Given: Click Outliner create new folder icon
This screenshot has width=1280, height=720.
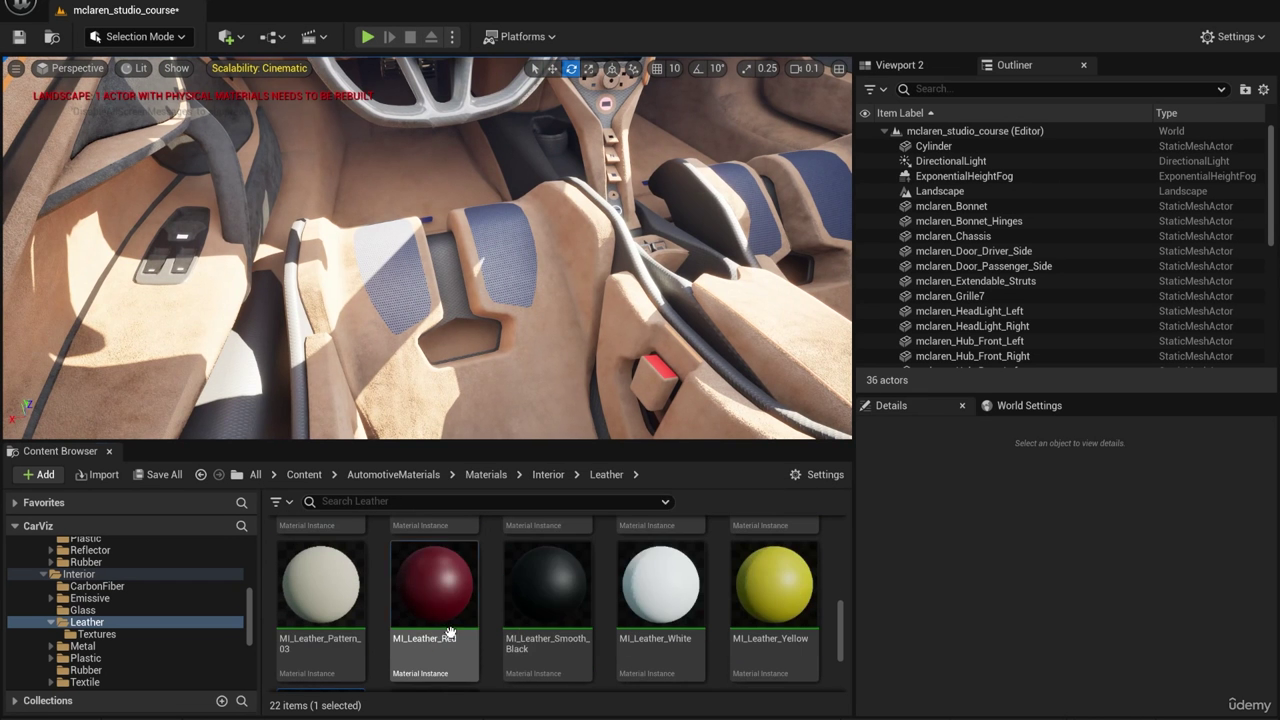Looking at the screenshot, I should (x=1245, y=89).
